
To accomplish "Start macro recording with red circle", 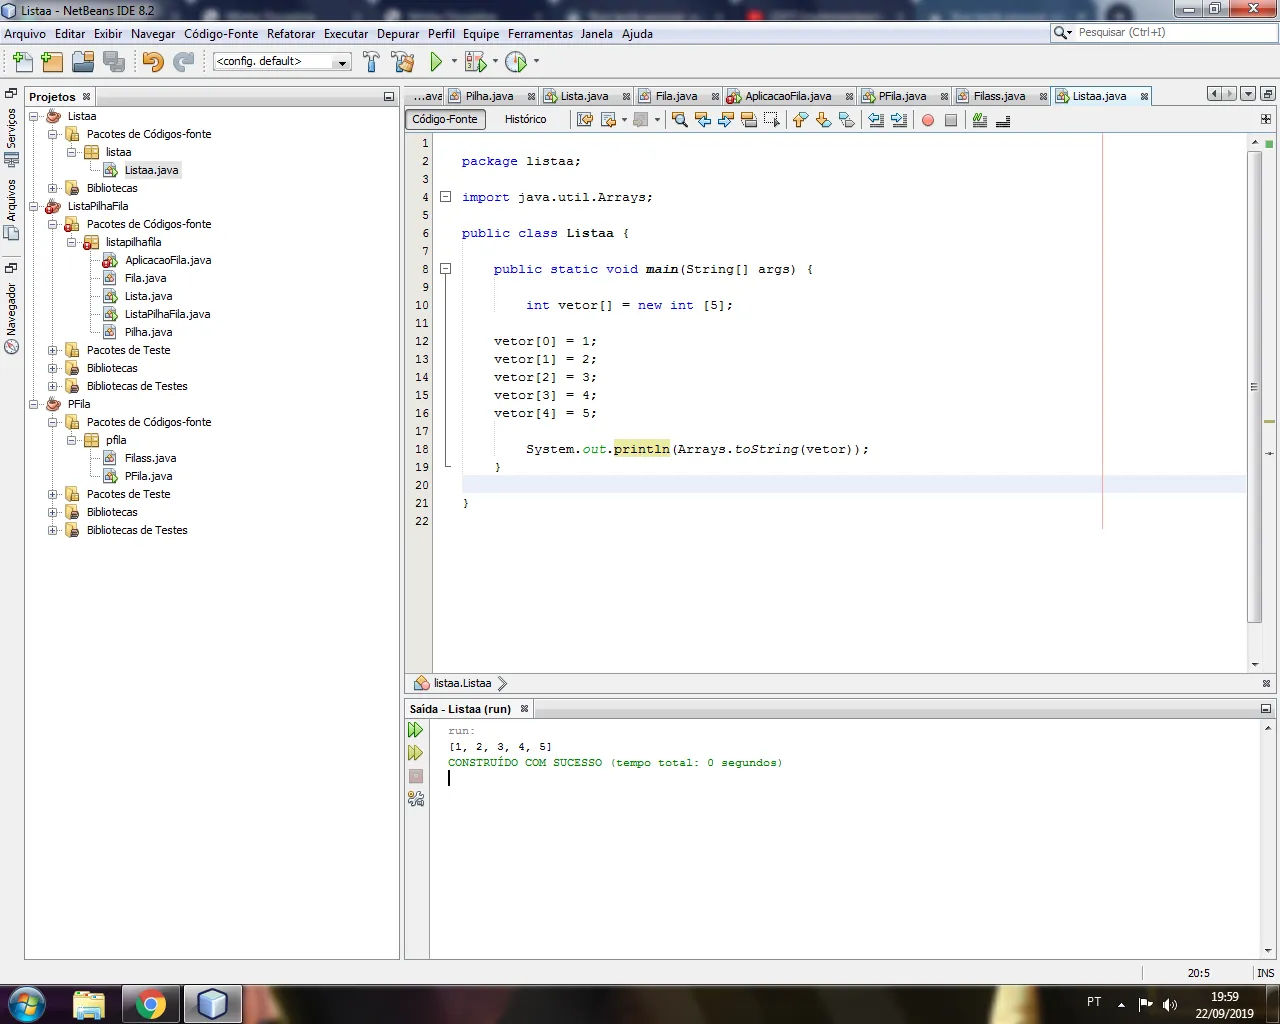I will (928, 120).
